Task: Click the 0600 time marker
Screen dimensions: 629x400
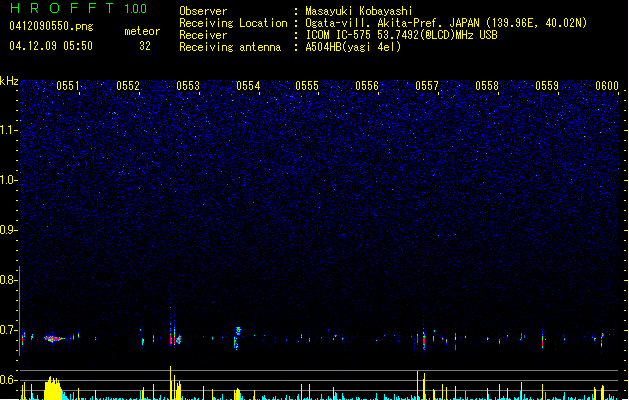Action: (x=607, y=86)
